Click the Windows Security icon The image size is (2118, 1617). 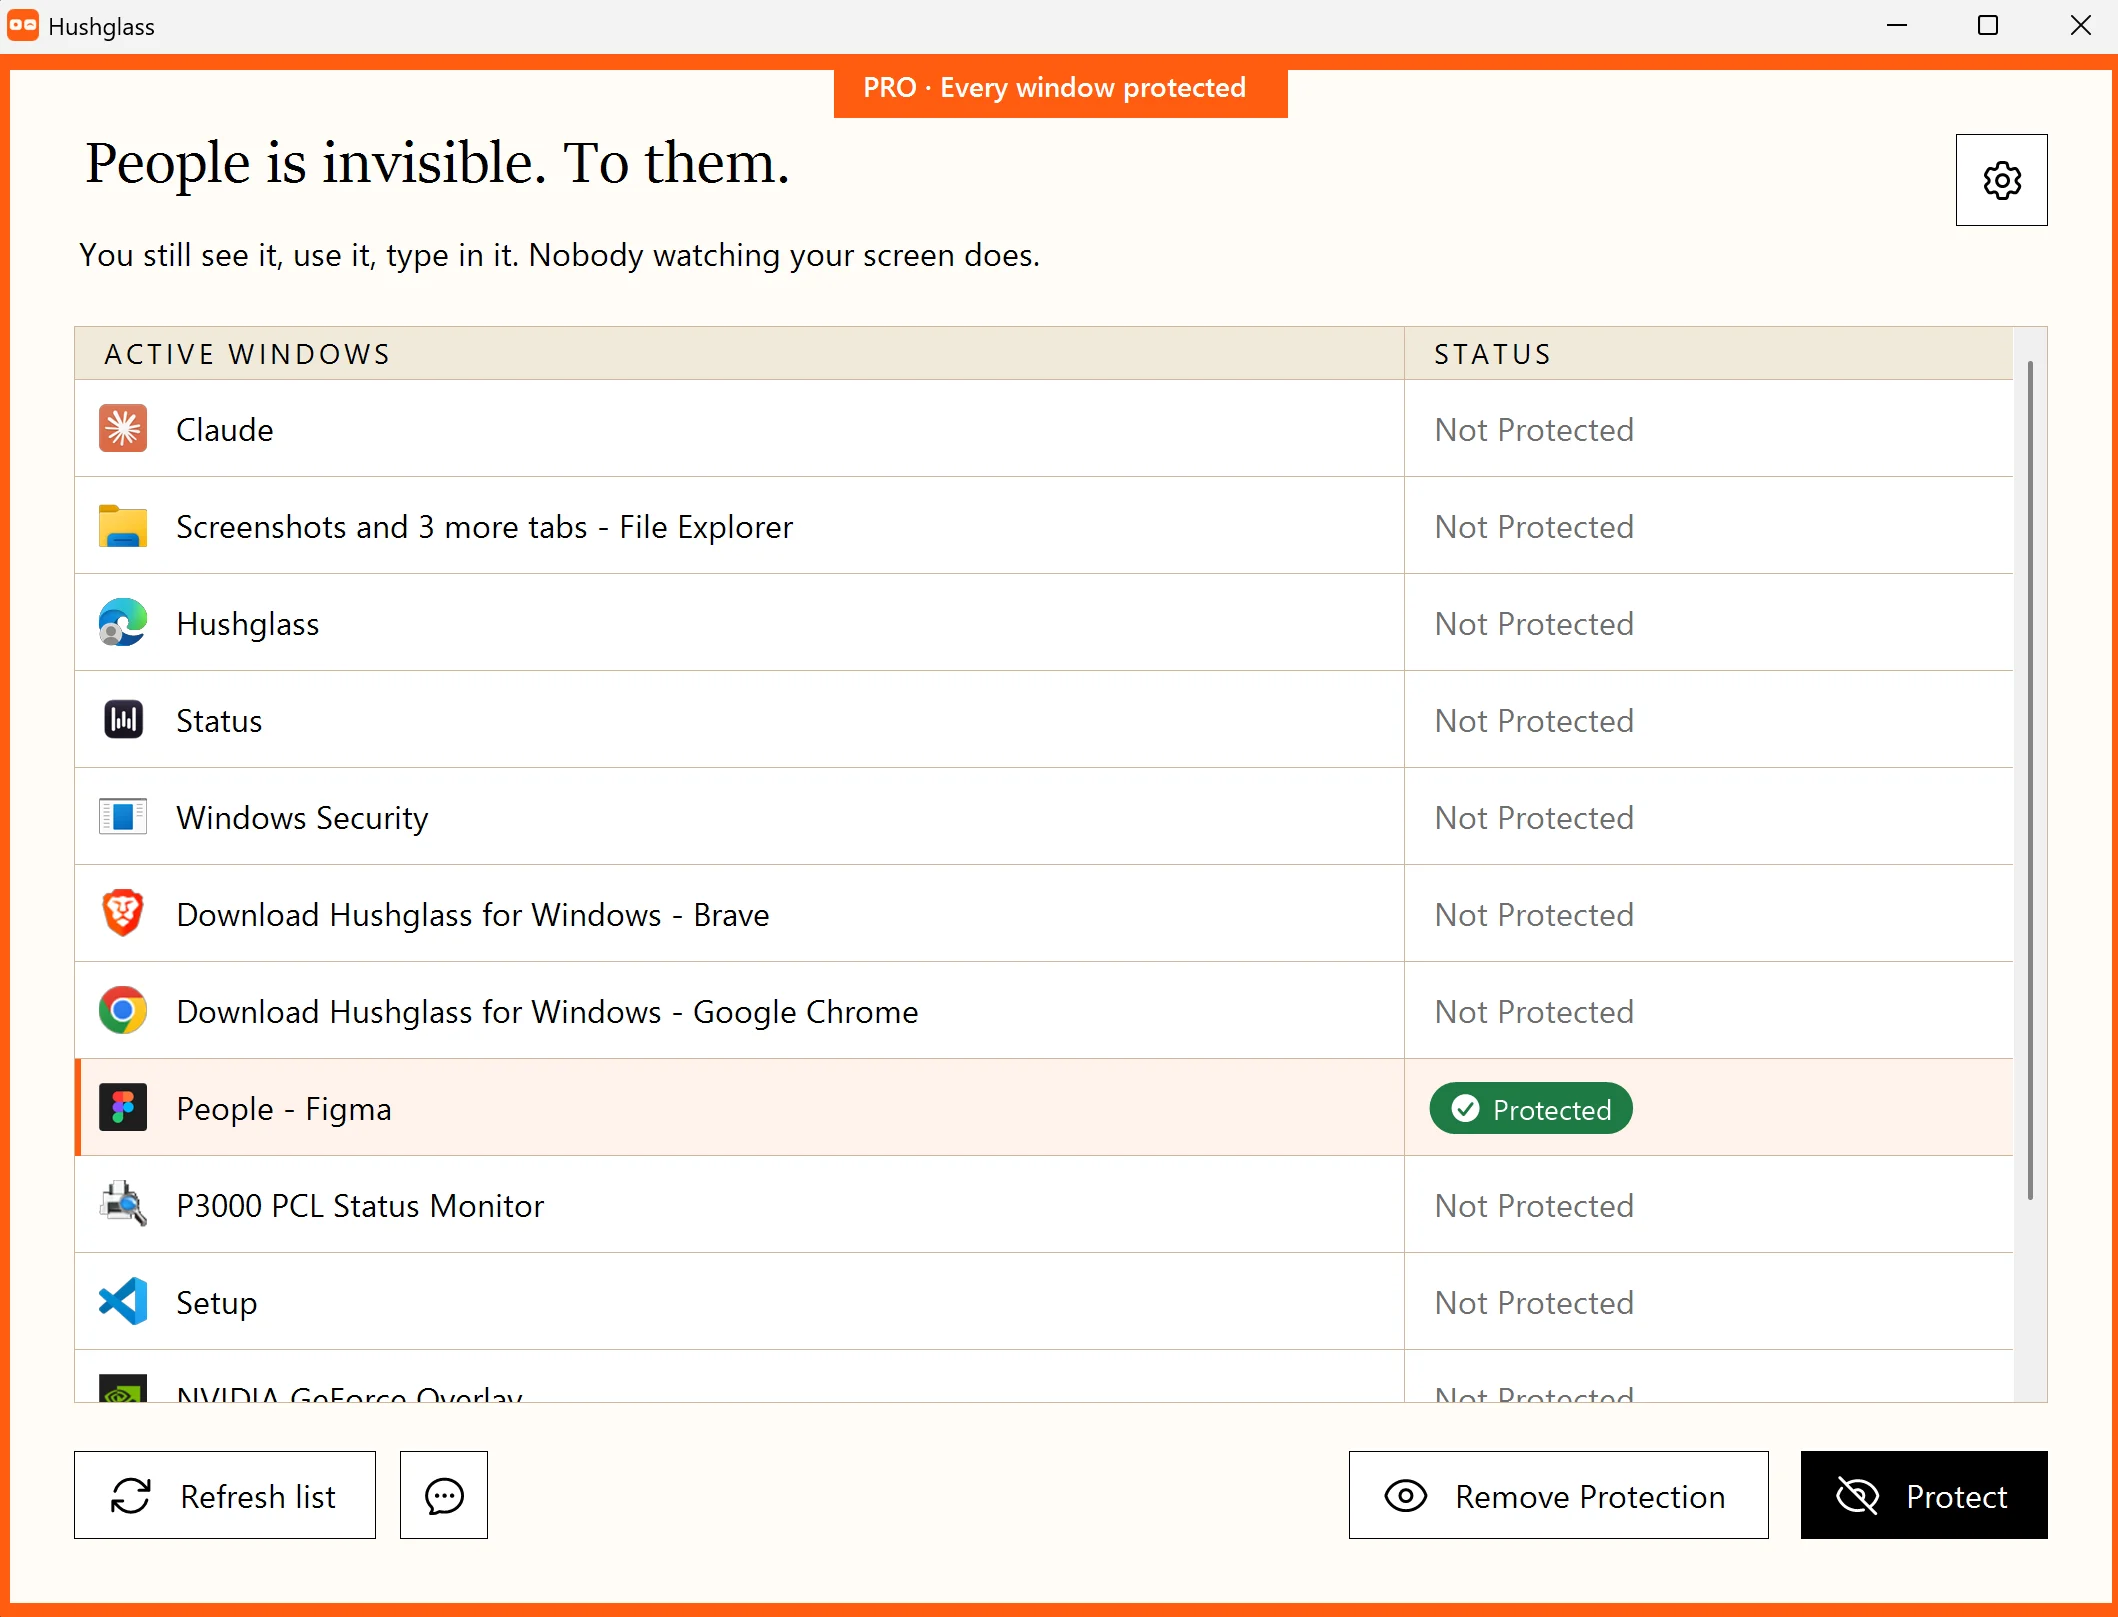tap(123, 817)
